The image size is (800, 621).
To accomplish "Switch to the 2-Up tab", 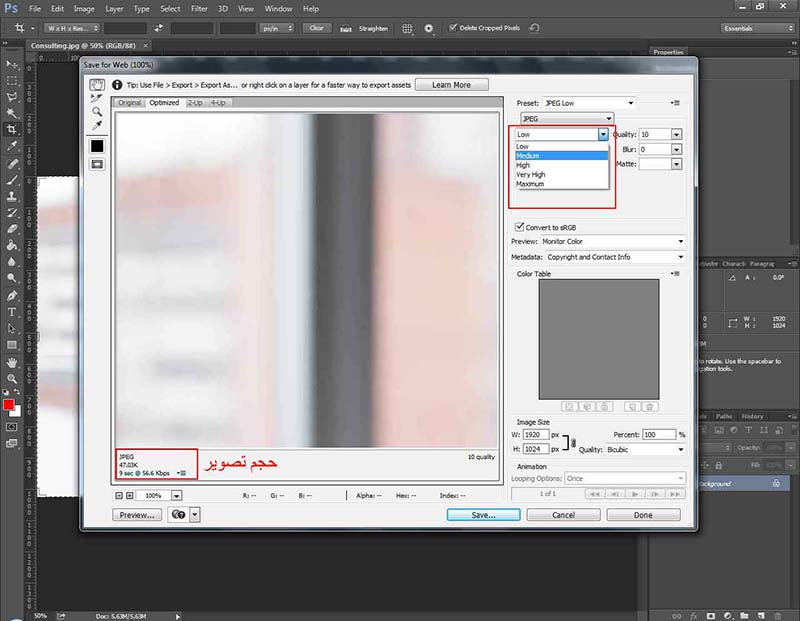I will 195,103.
